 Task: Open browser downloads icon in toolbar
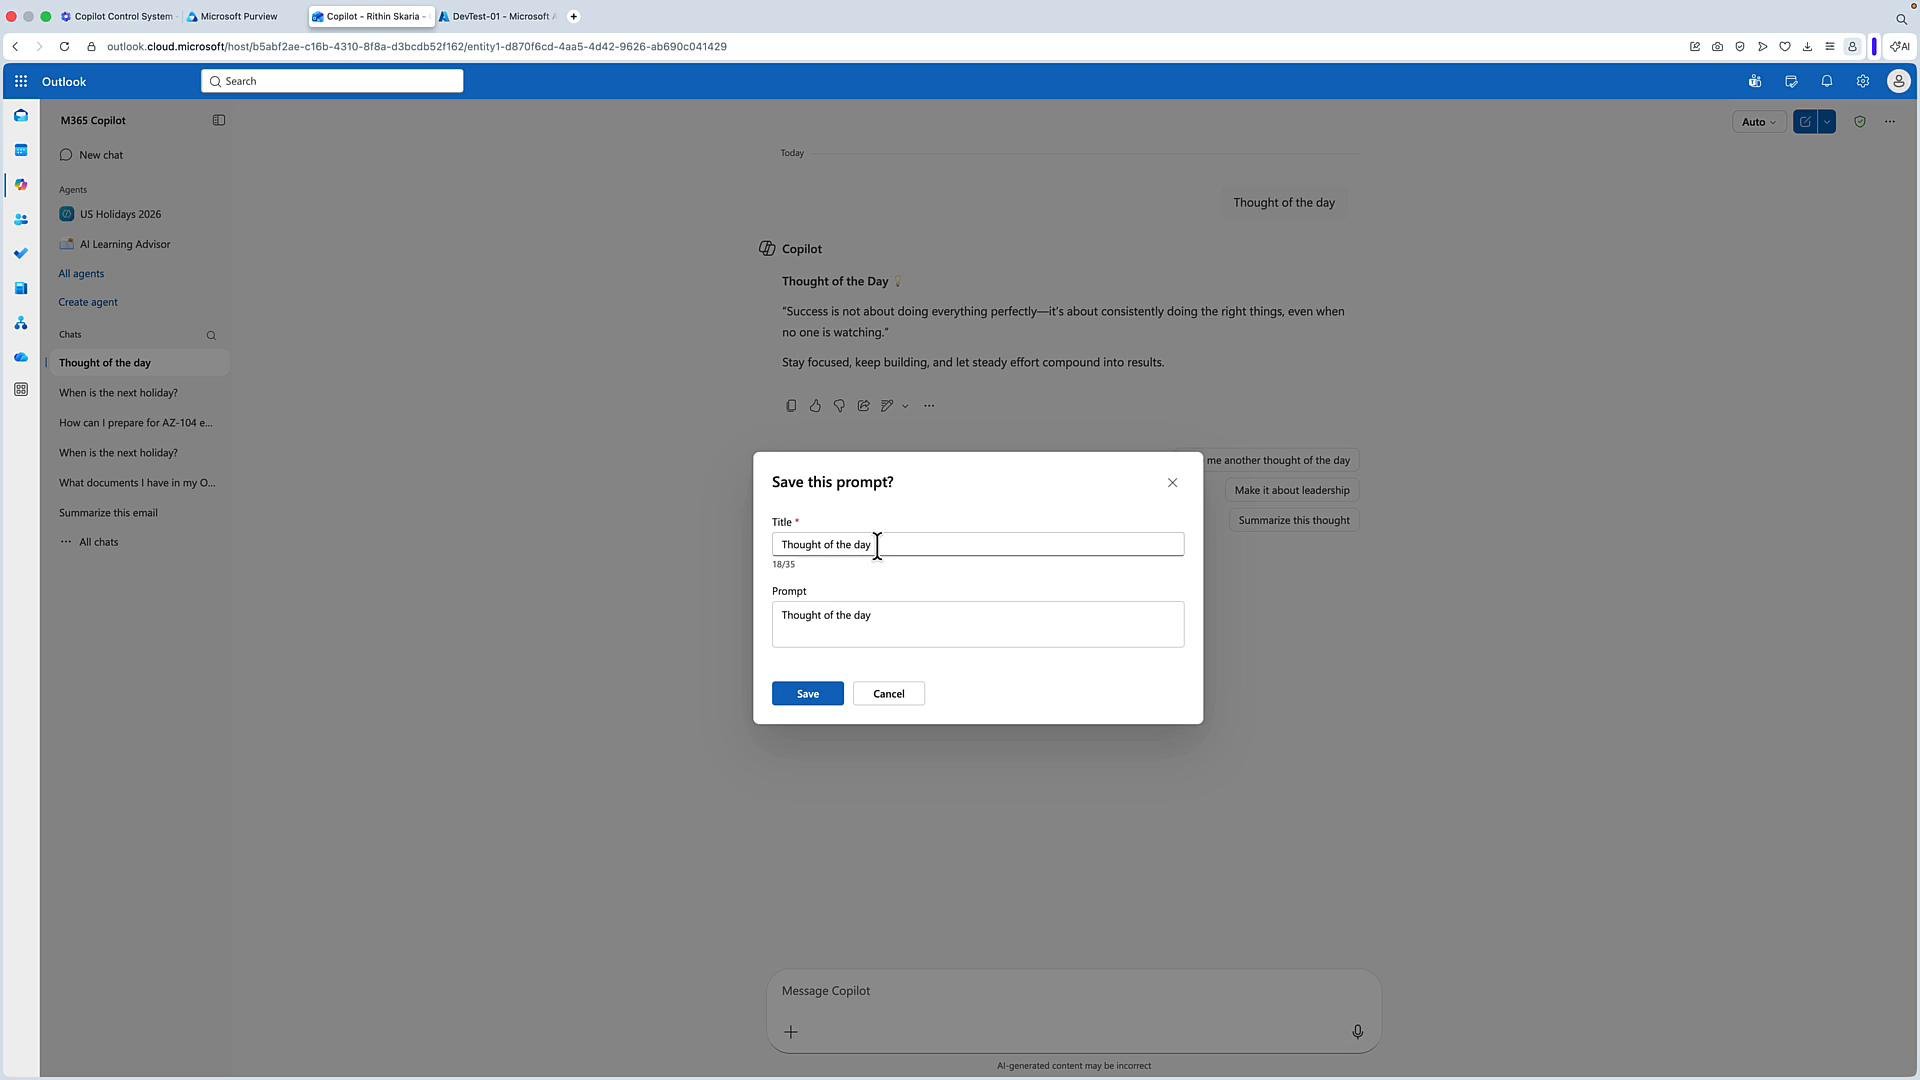coord(1807,47)
